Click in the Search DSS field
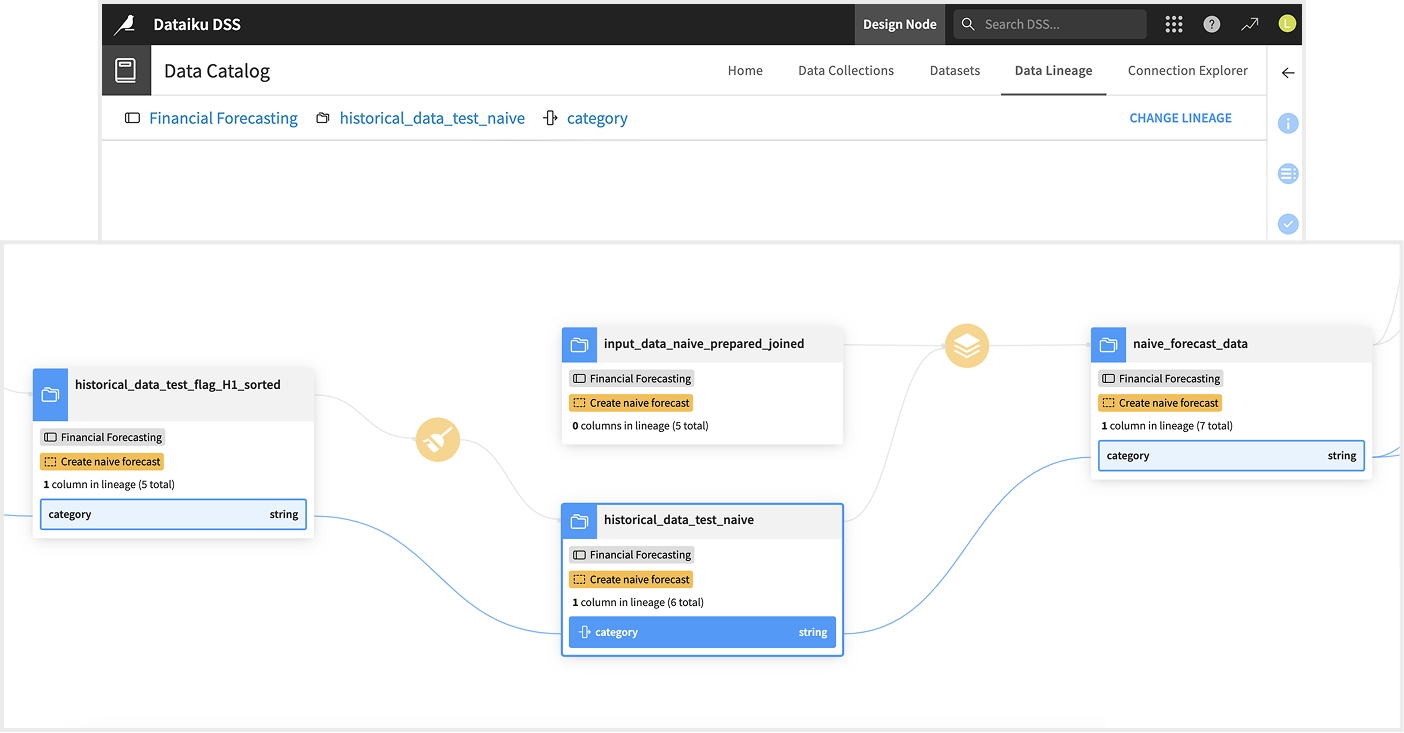This screenshot has width=1404, height=733. (1050, 24)
